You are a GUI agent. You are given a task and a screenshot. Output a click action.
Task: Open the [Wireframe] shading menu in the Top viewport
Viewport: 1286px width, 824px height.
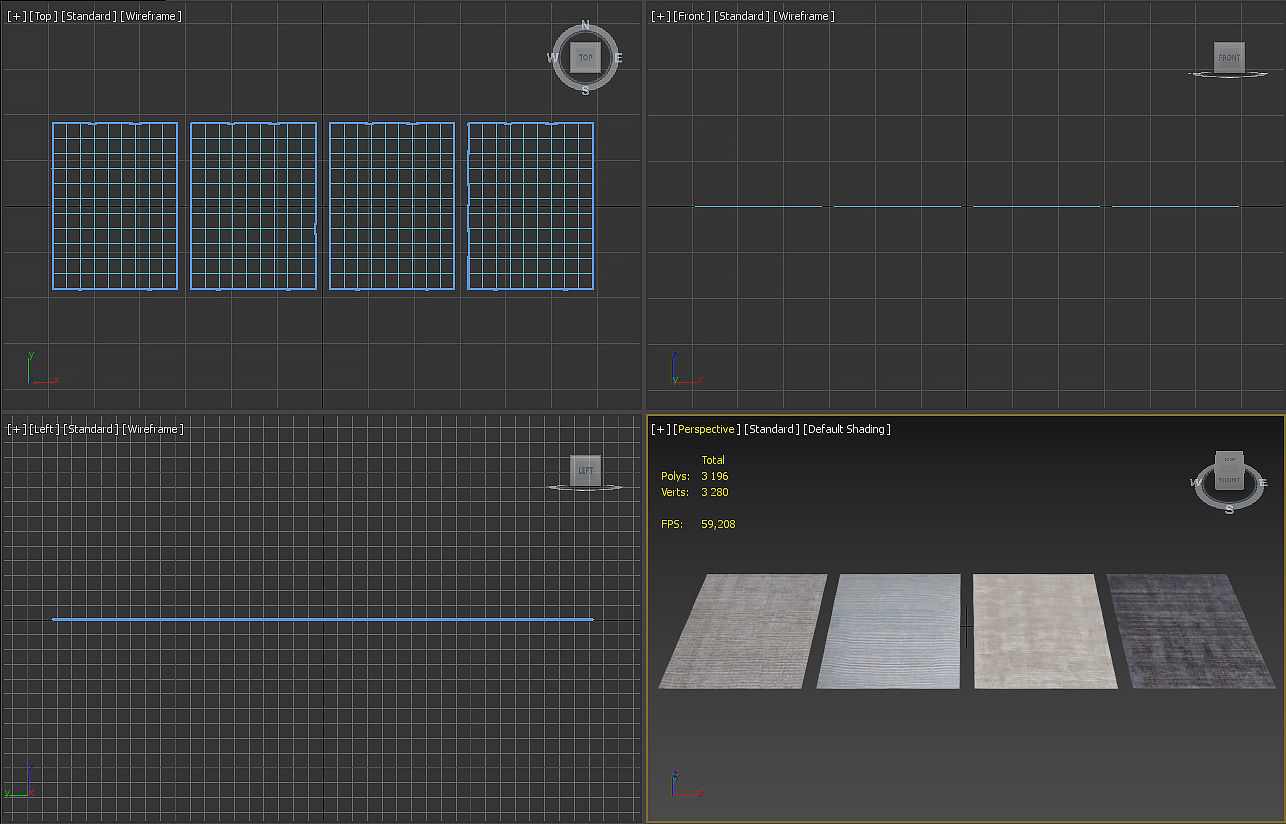point(151,16)
